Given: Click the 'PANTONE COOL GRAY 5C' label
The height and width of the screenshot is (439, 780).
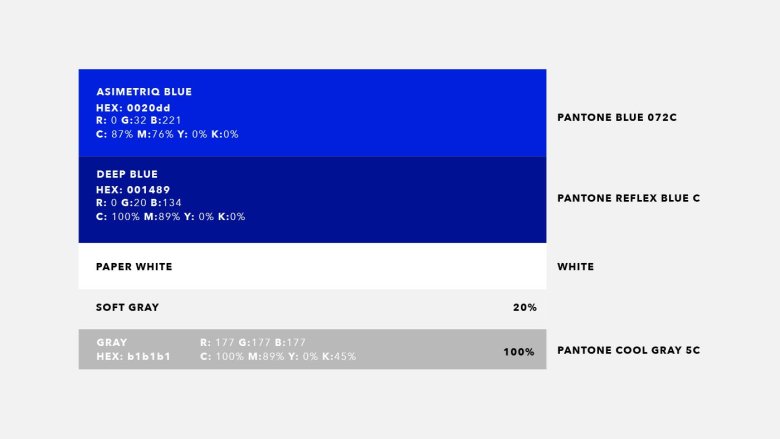Looking at the screenshot, I should pos(628,351).
